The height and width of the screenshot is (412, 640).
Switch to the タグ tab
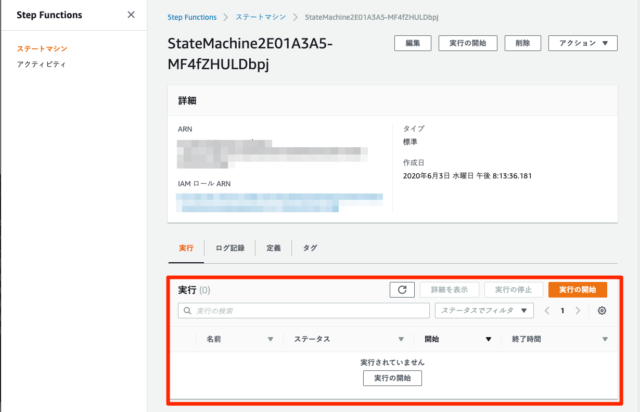click(310, 248)
